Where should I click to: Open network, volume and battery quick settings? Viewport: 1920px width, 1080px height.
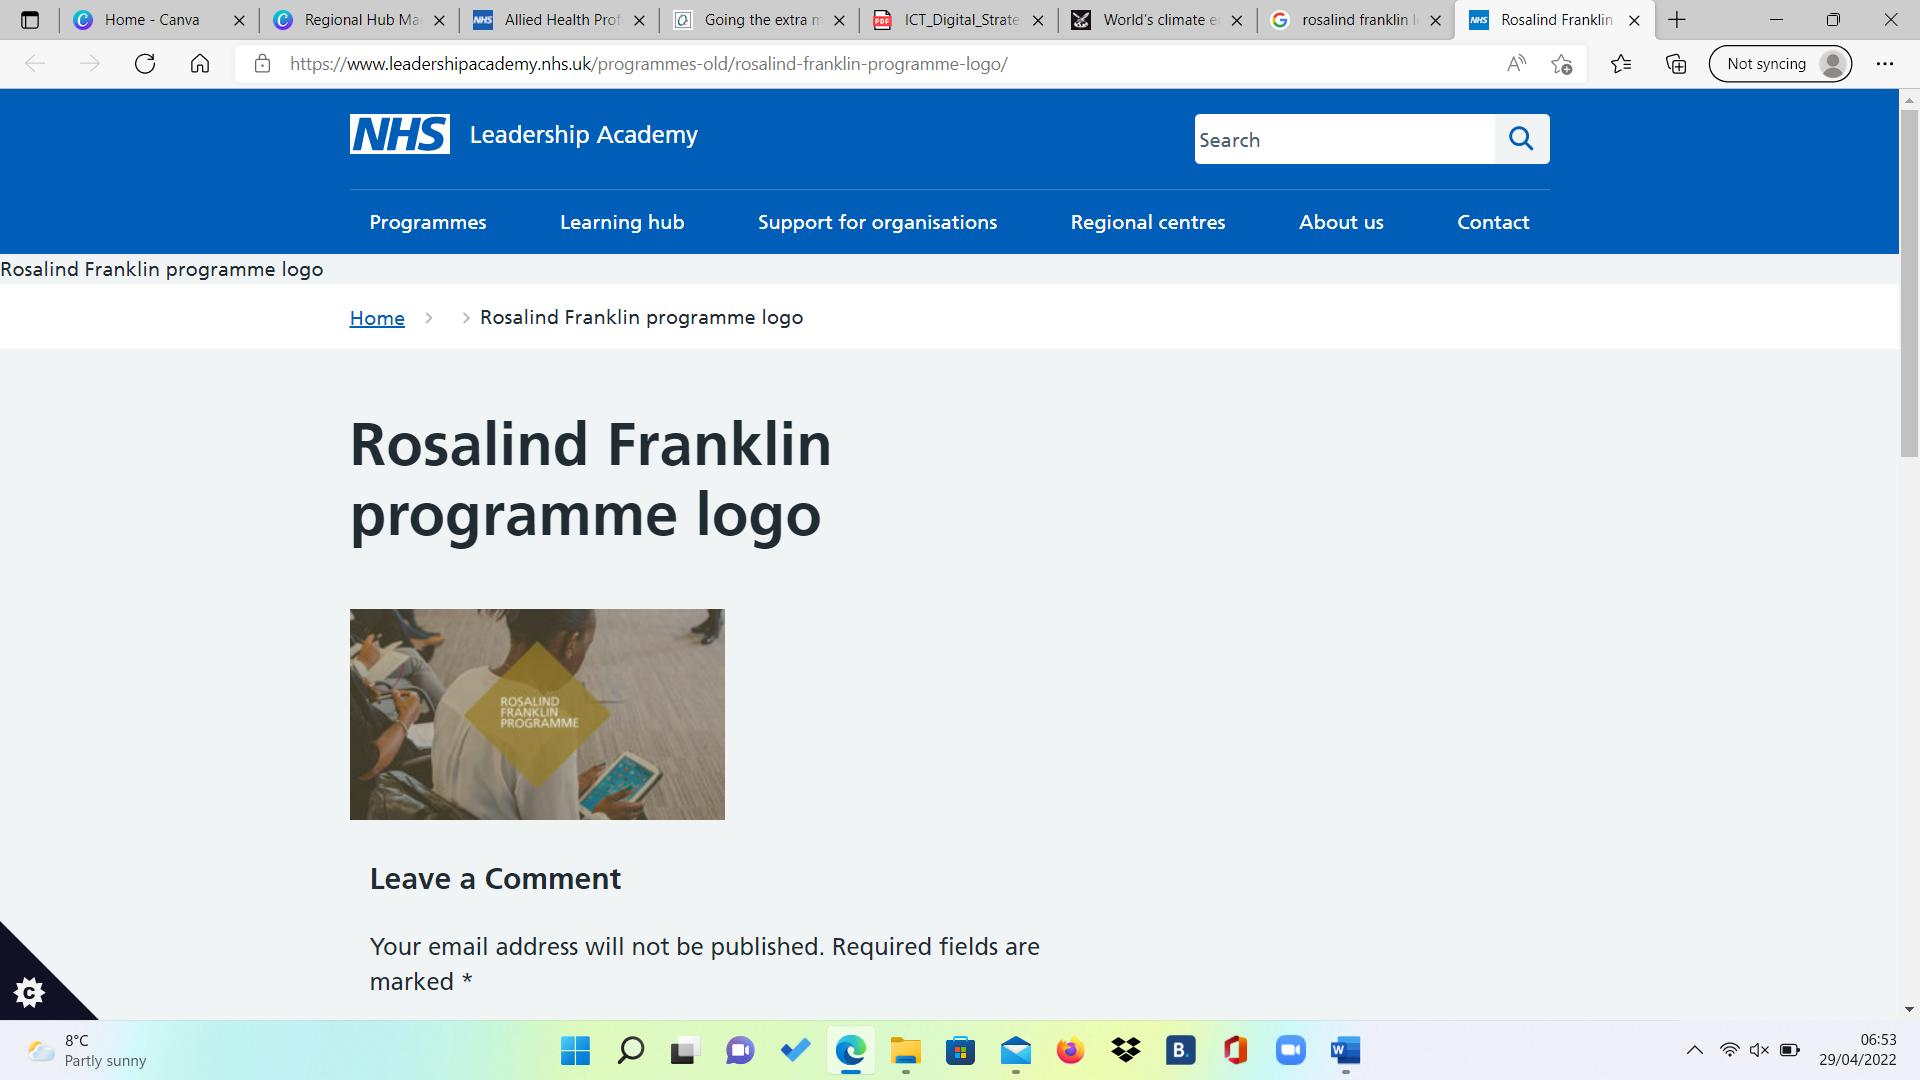(x=1759, y=1050)
